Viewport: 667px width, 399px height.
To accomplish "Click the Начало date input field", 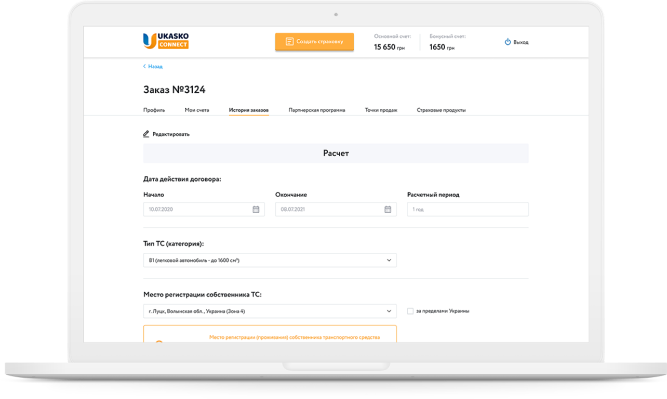I will (x=204, y=209).
